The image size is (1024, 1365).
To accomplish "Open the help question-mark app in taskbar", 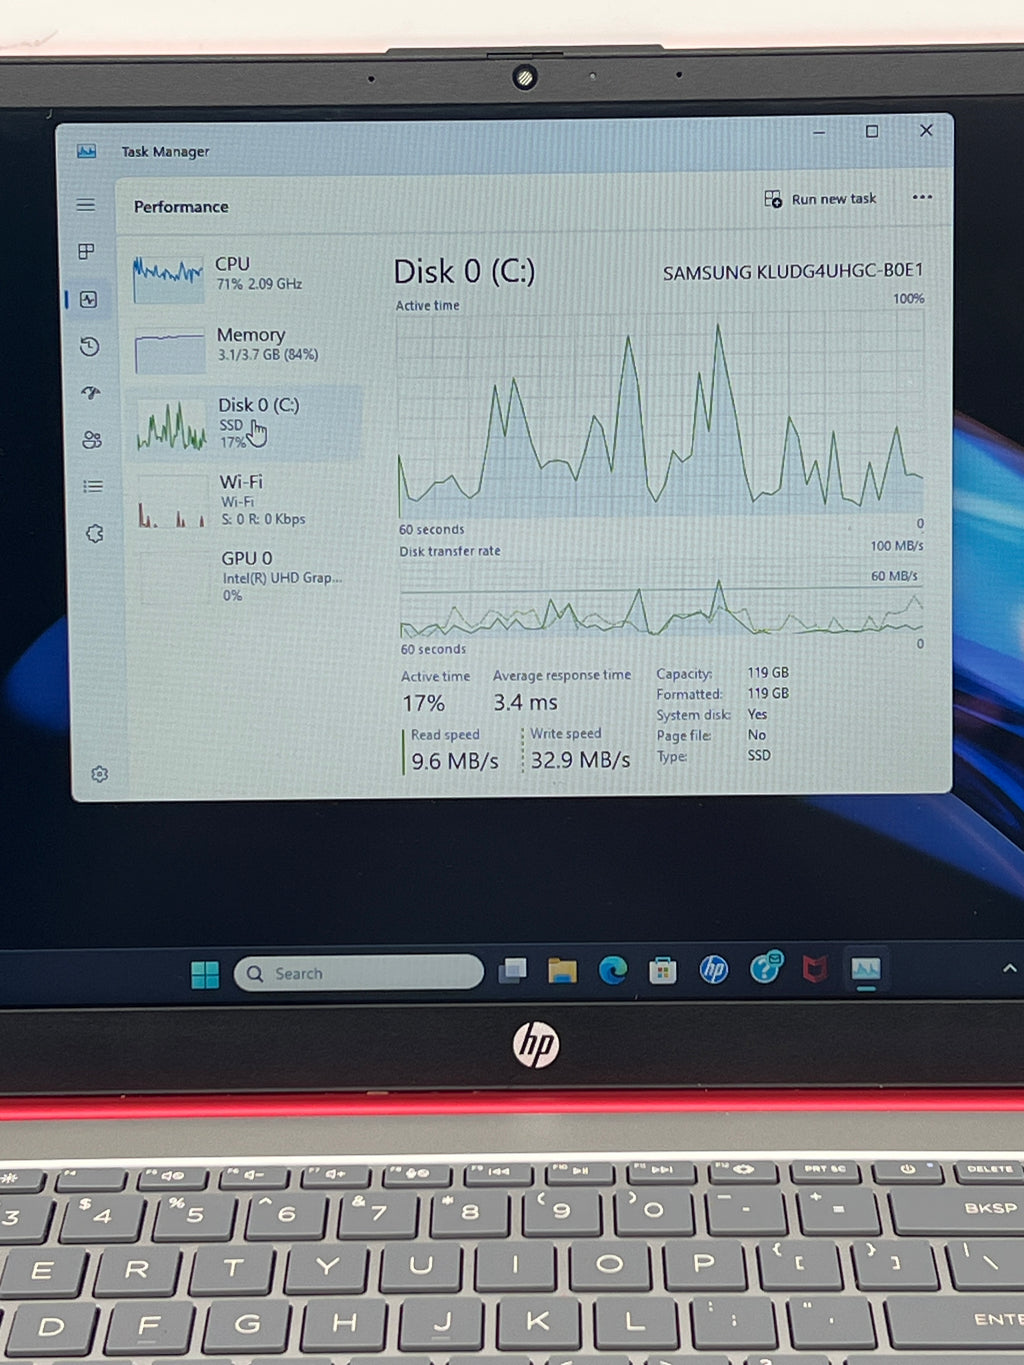I will pyautogui.click(x=765, y=967).
